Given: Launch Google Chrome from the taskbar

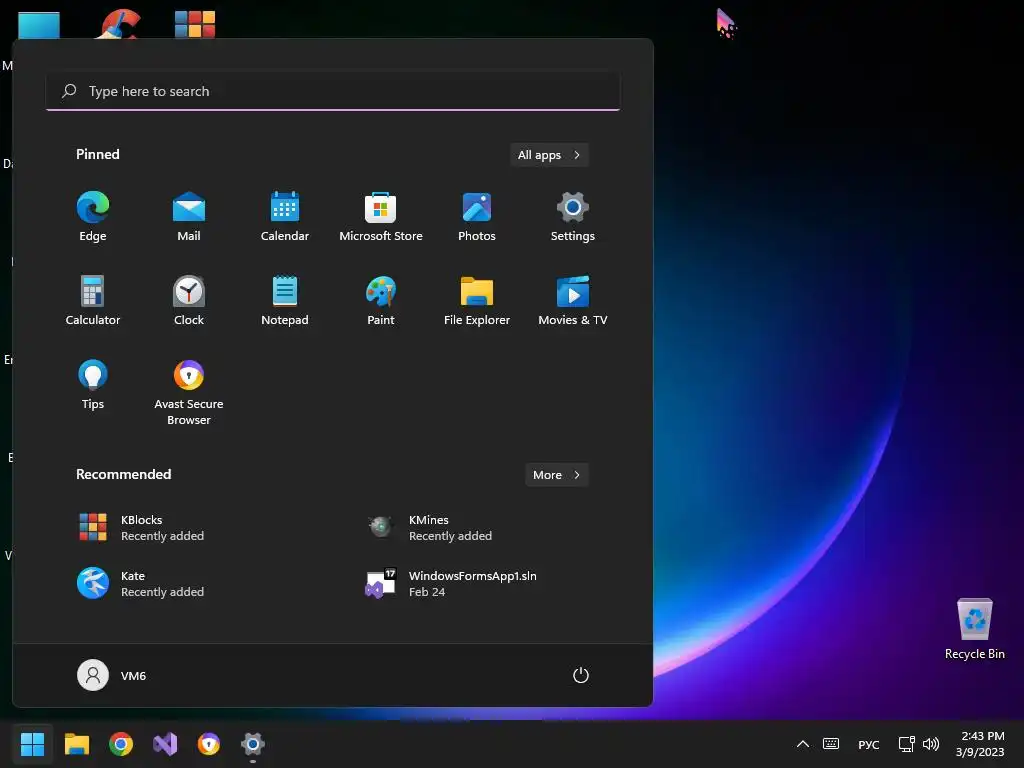Looking at the screenshot, I should [x=121, y=744].
